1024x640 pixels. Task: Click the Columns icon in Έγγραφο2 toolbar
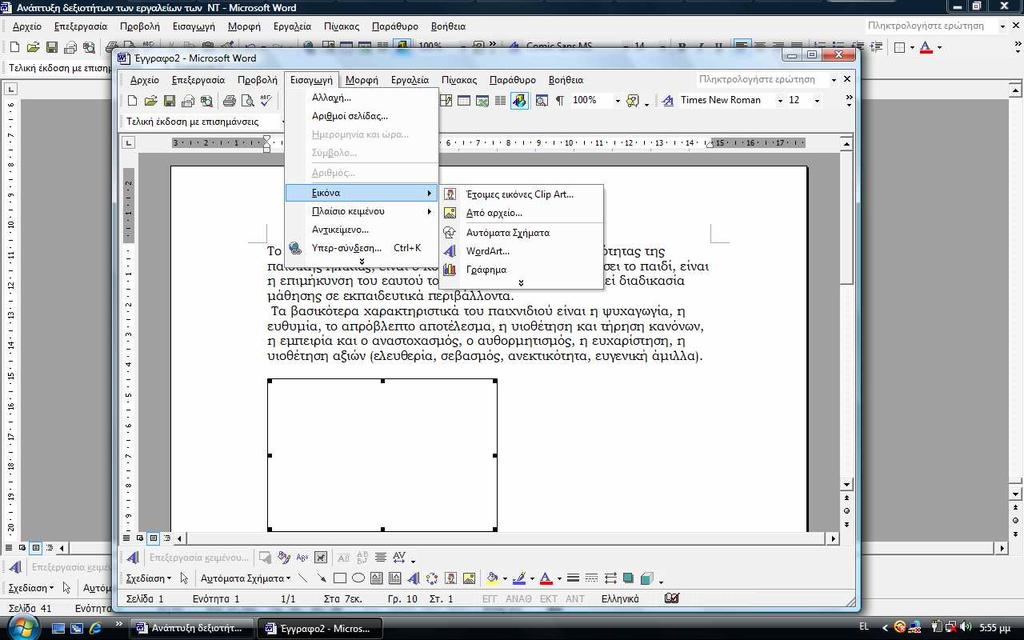500,101
